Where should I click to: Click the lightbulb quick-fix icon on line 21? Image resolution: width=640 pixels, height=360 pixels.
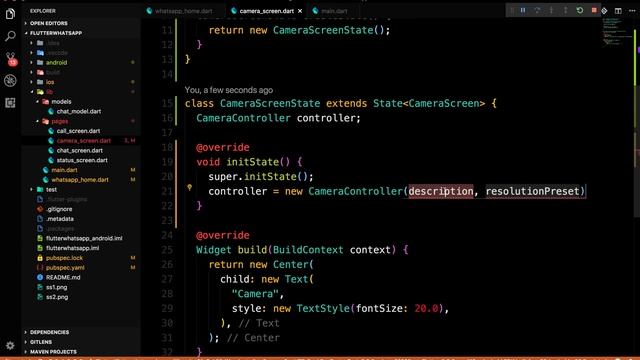(189, 187)
